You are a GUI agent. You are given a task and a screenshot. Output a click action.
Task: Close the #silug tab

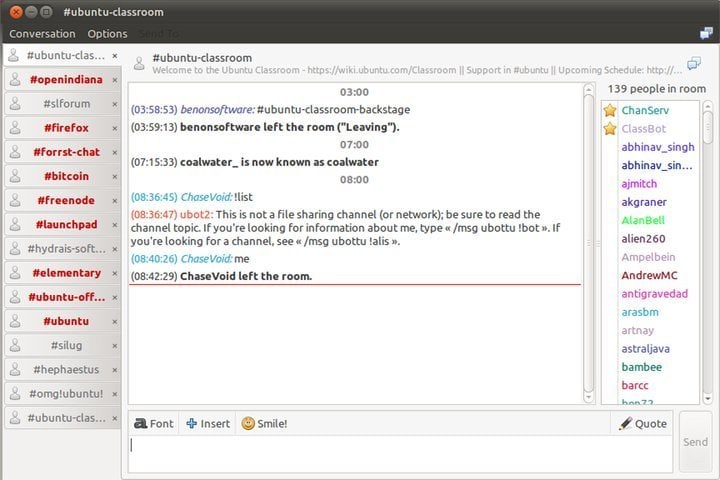pos(115,346)
